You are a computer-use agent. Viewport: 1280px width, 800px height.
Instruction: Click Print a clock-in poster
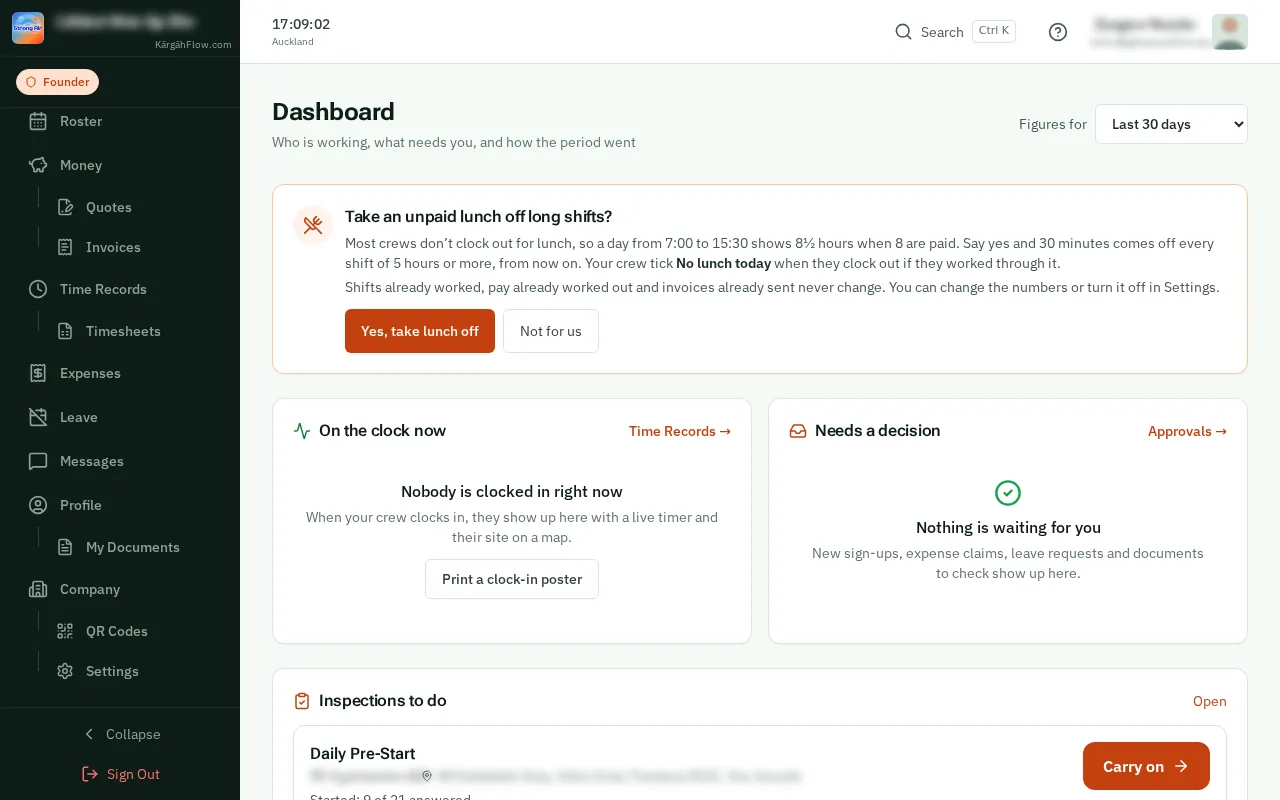point(512,579)
